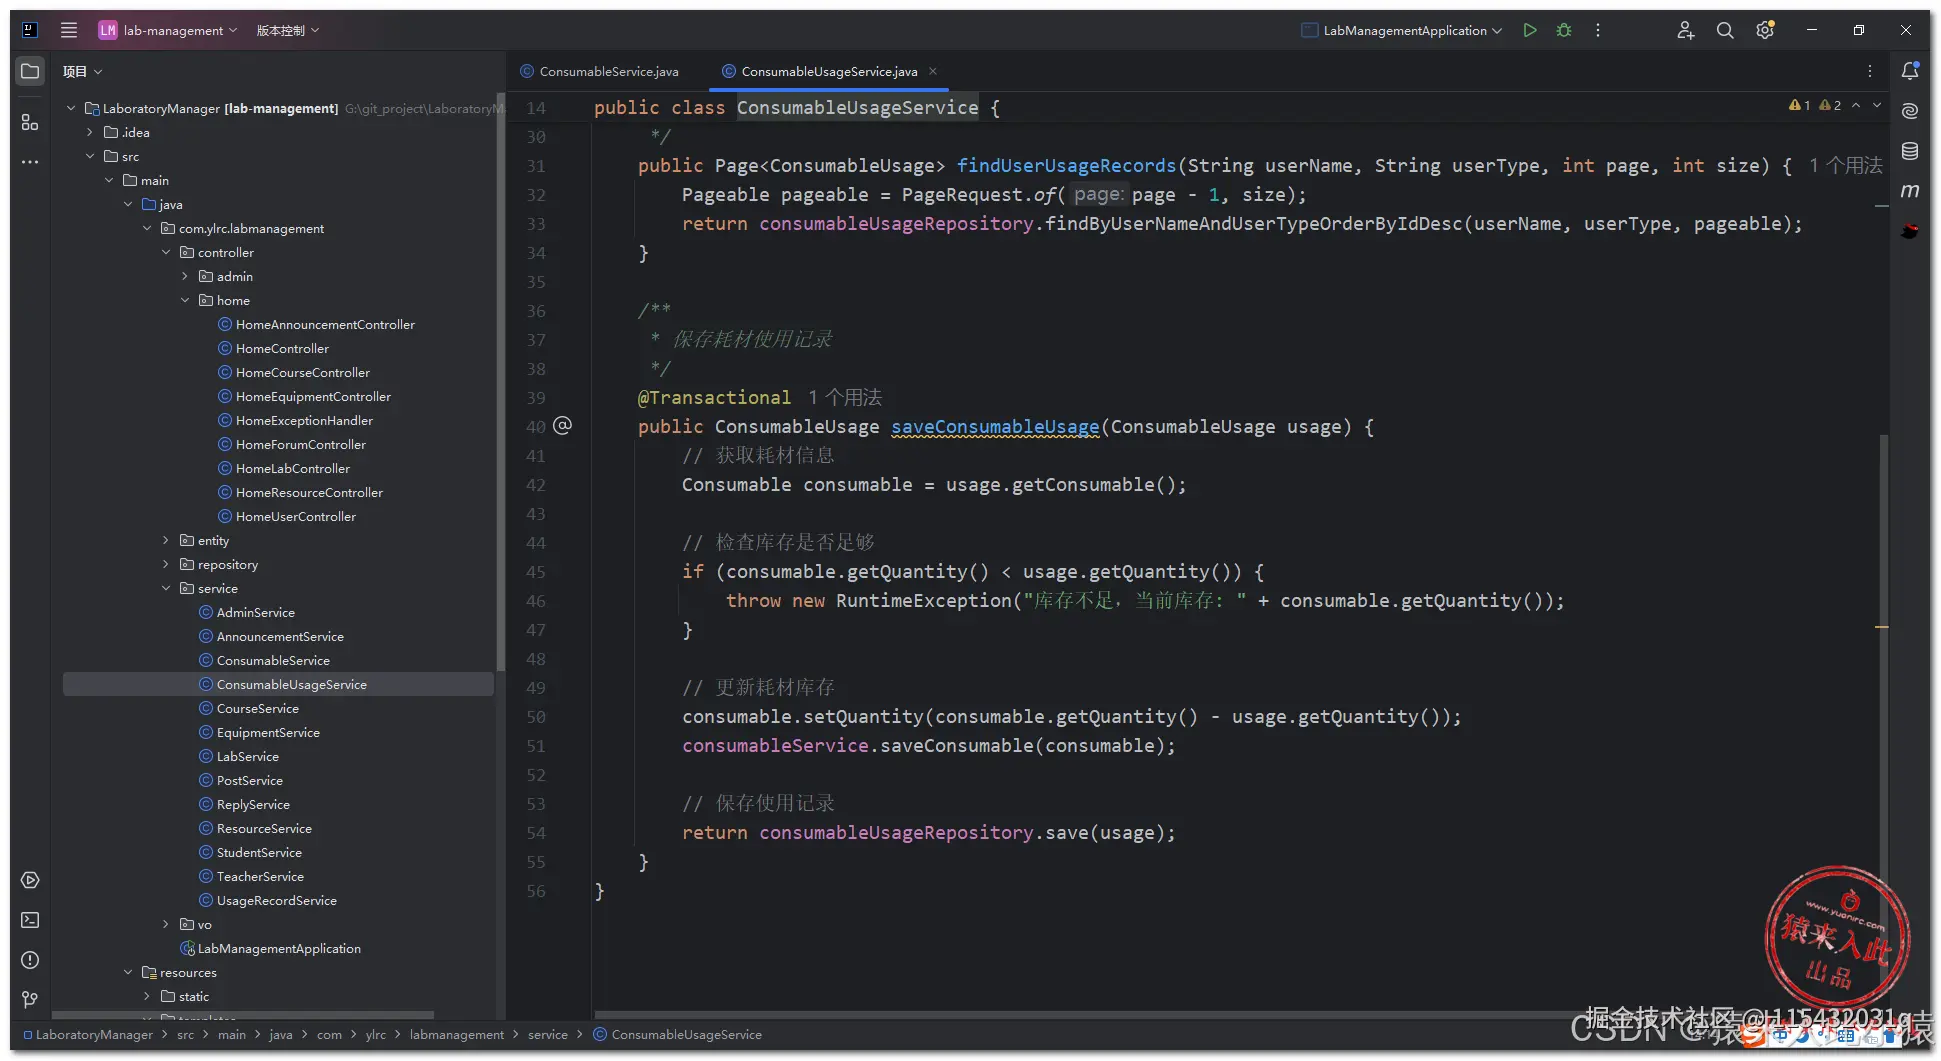The width and height of the screenshot is (1941, 1061).
Task: Open editor tab options menu
Action: point(1870,71)
